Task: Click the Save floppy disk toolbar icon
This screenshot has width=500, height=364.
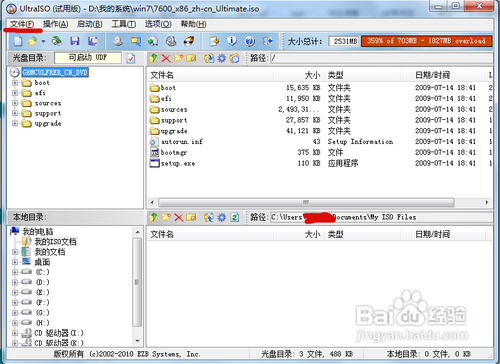Action: (x=75, y=41)
